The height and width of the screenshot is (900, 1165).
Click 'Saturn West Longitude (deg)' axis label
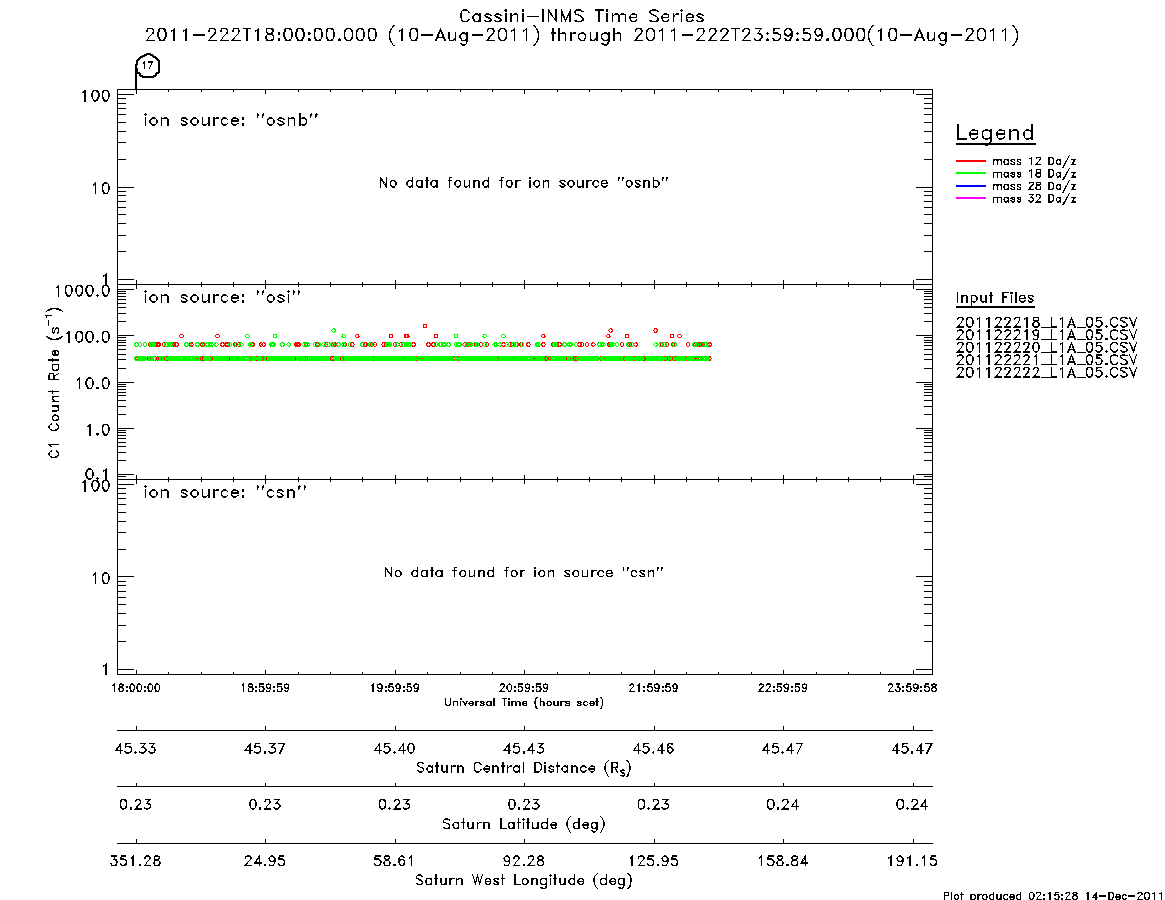[524, 881]
